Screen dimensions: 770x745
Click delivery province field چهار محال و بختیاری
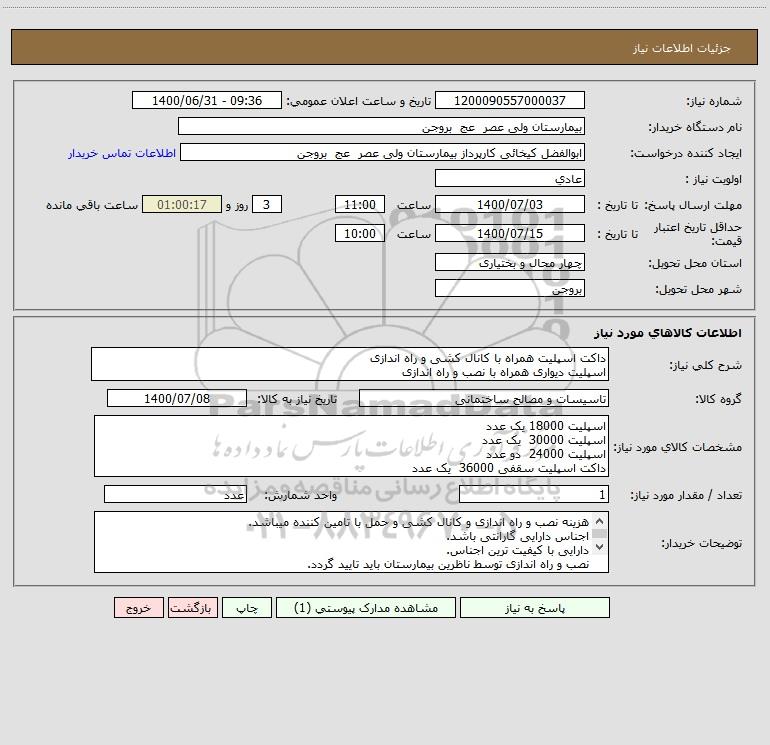pyautogui.click(x=510, y=262)
